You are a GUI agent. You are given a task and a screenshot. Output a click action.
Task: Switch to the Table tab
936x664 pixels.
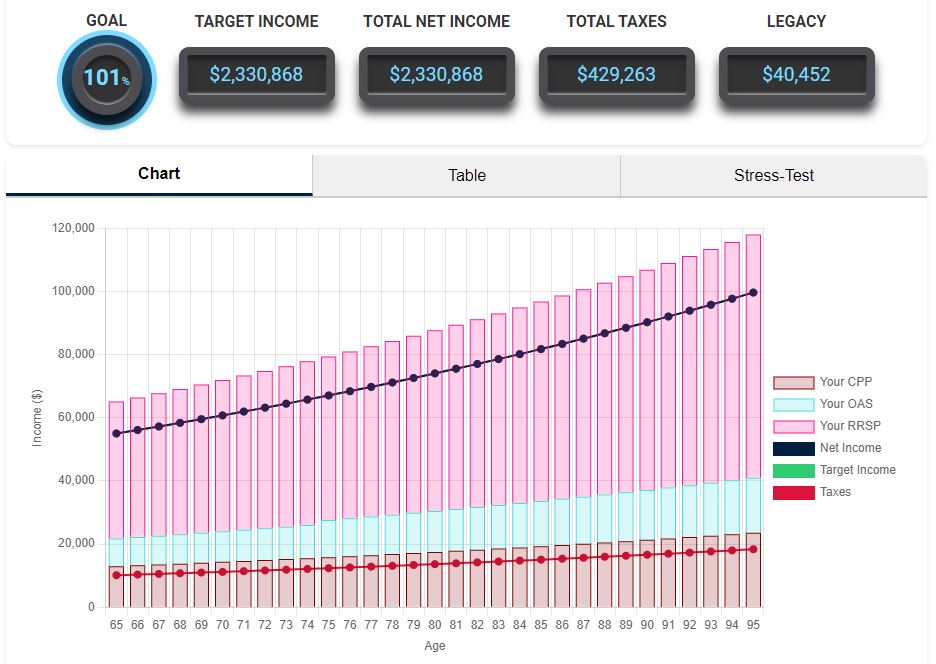[466, 175]
